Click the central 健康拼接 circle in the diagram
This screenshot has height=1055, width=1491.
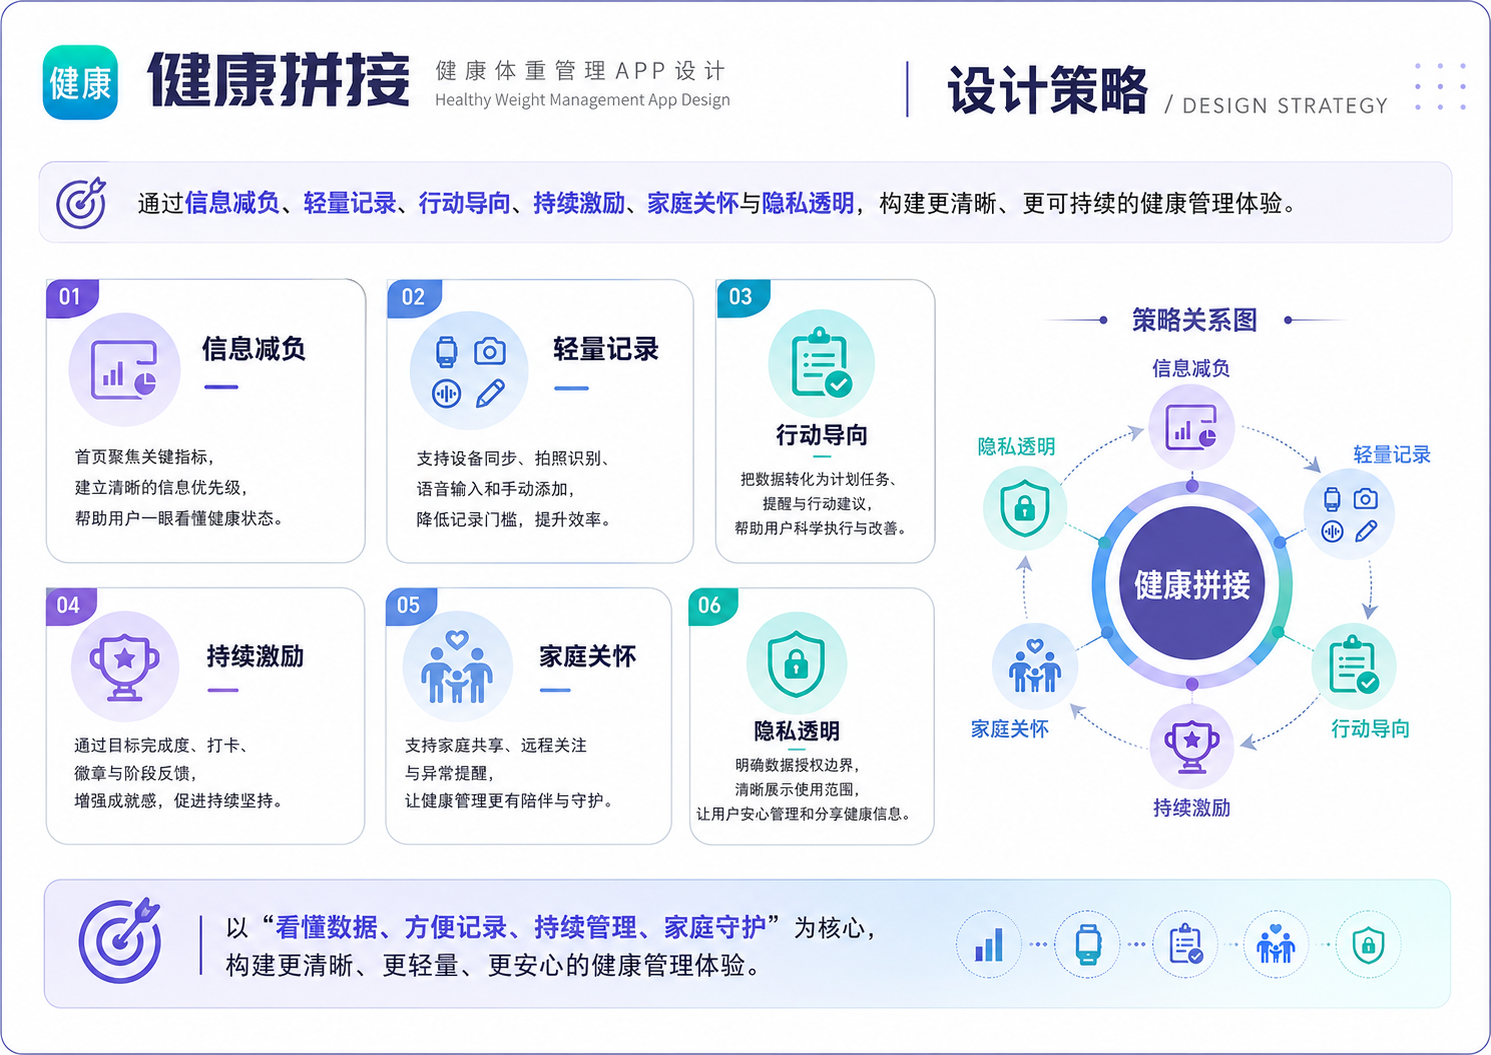[1191, 584]
